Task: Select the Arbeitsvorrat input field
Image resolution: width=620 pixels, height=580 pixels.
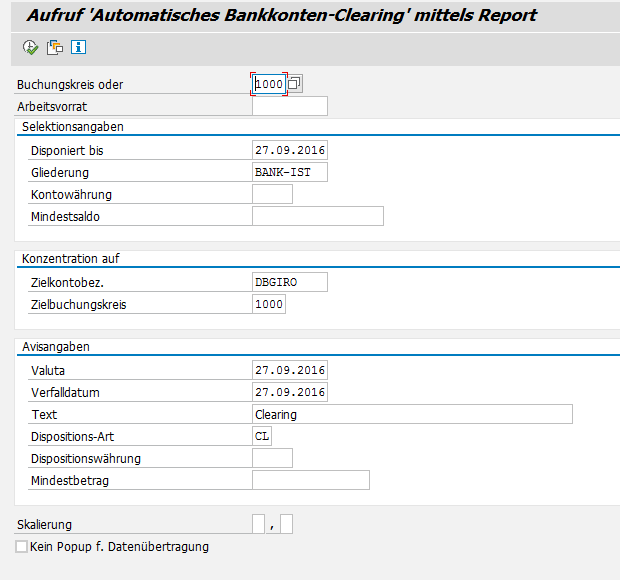Action: pos(289,106)
